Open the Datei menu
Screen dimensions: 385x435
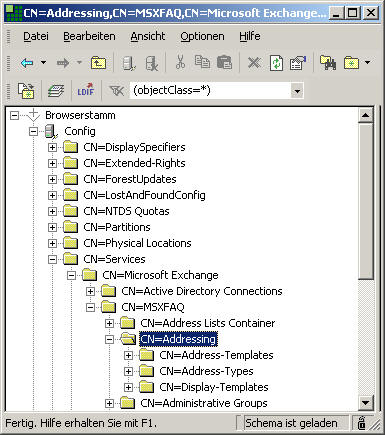point(36,36)
